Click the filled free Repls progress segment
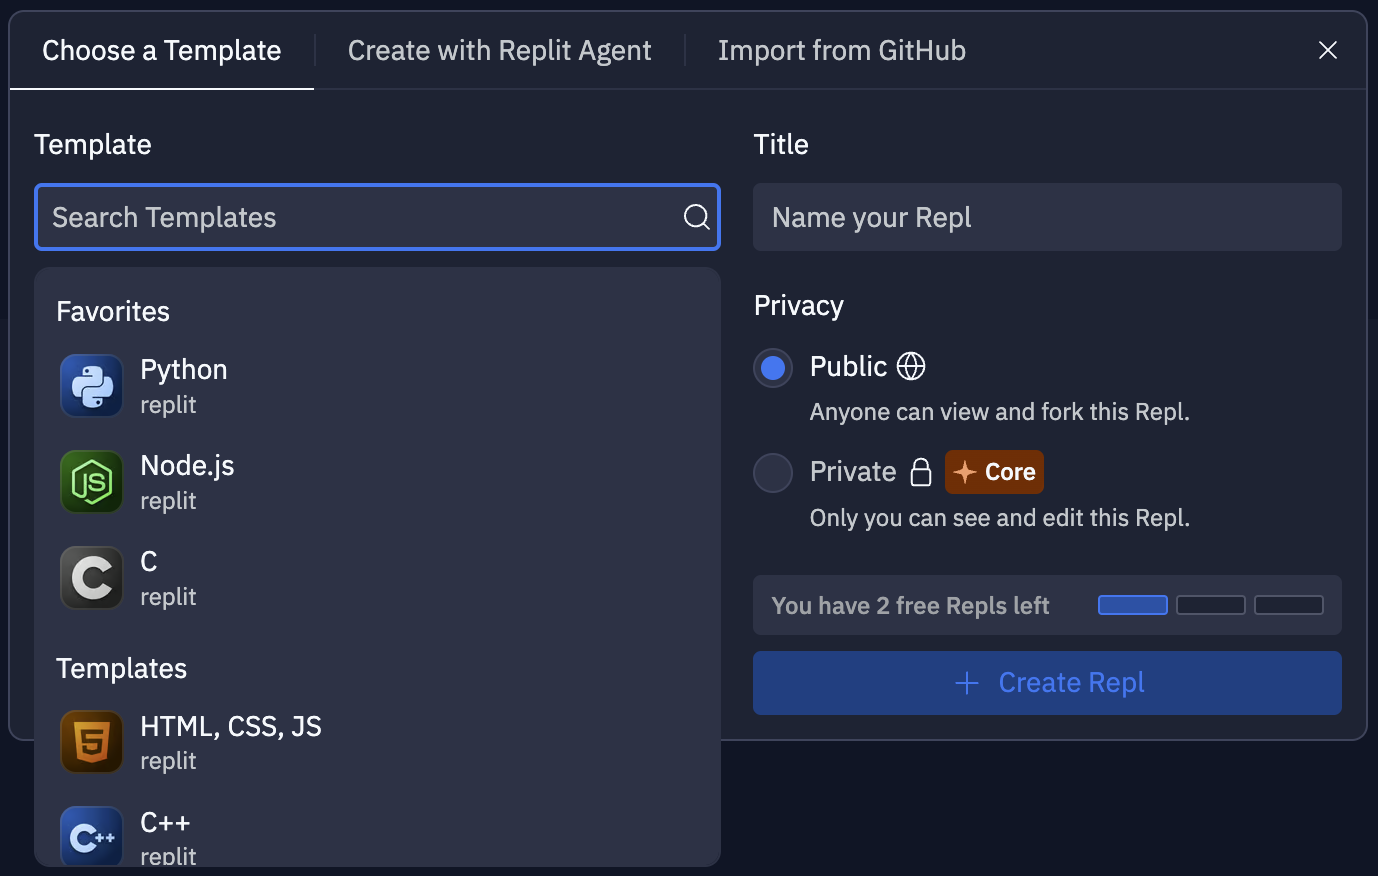 pos(1133,605)
